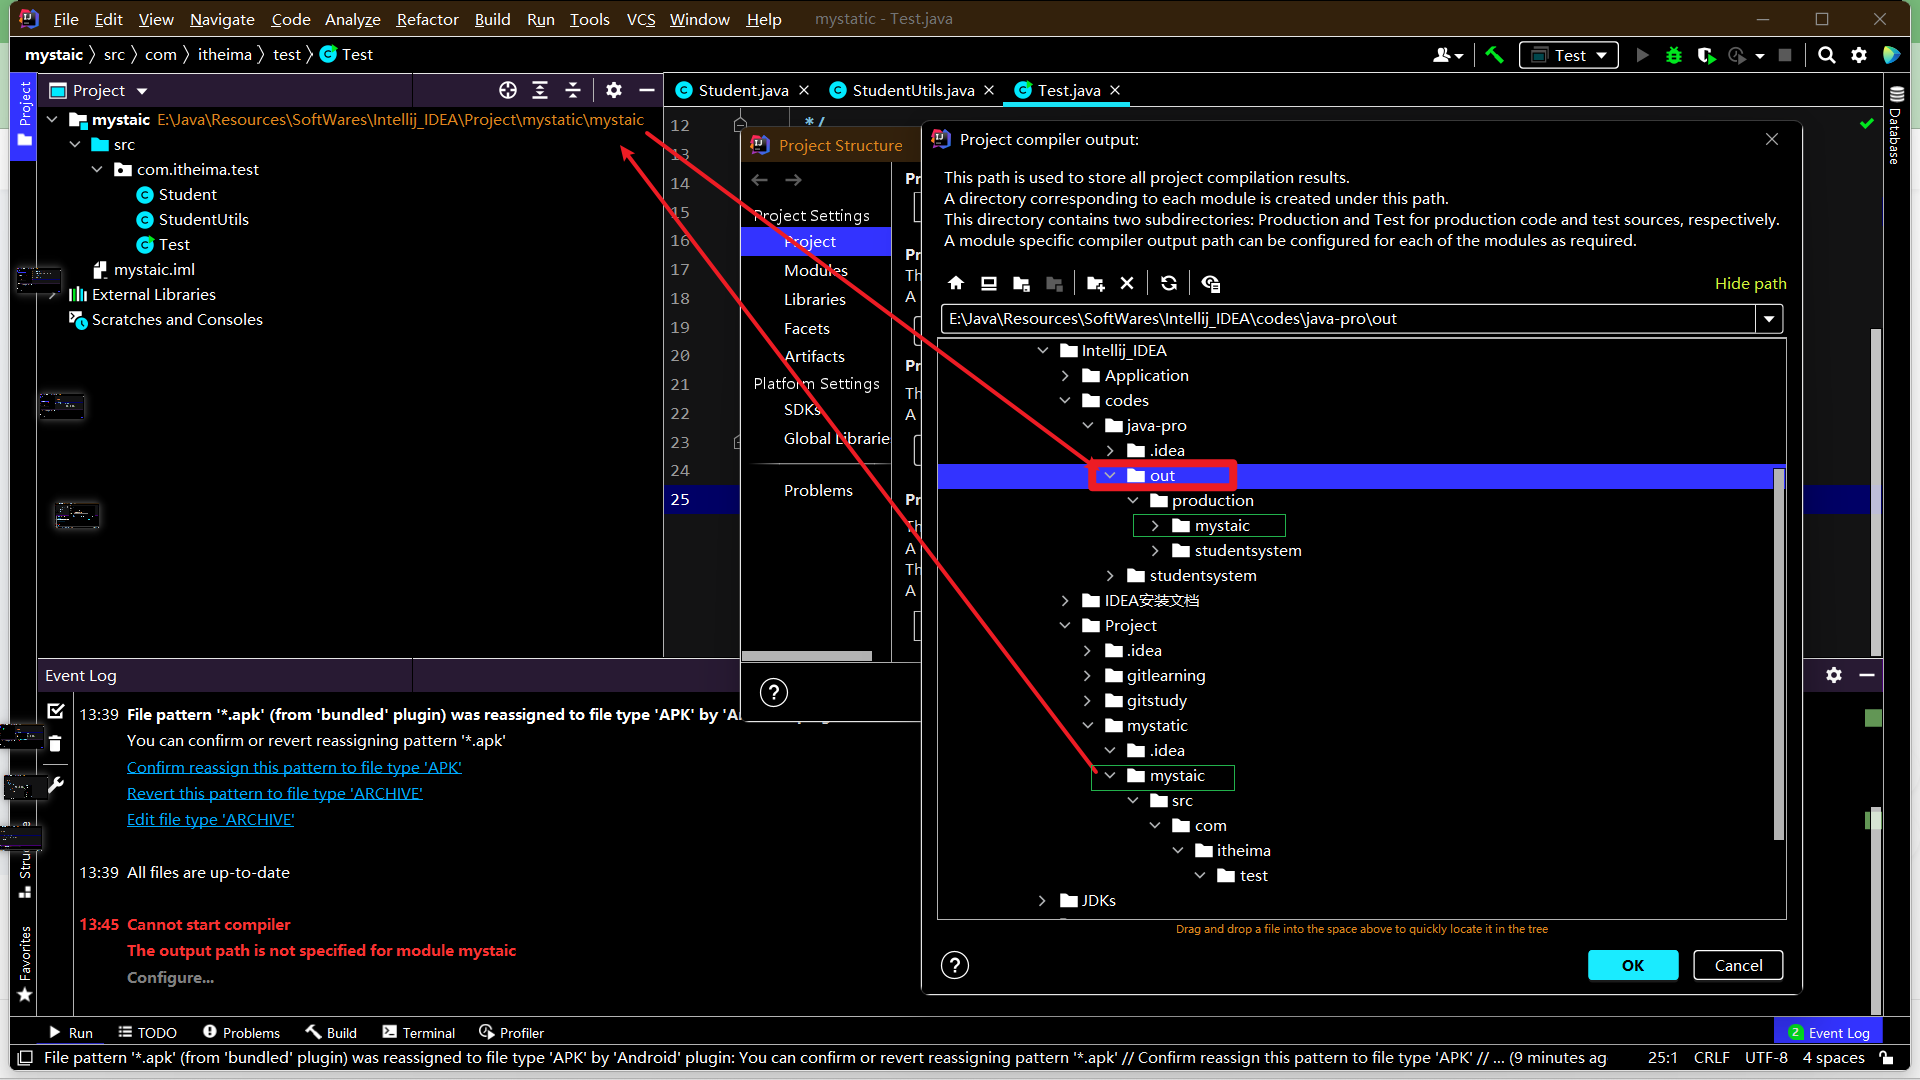
Task: Expand the 'gitlearning' folder
Action: pos(1088,676)
